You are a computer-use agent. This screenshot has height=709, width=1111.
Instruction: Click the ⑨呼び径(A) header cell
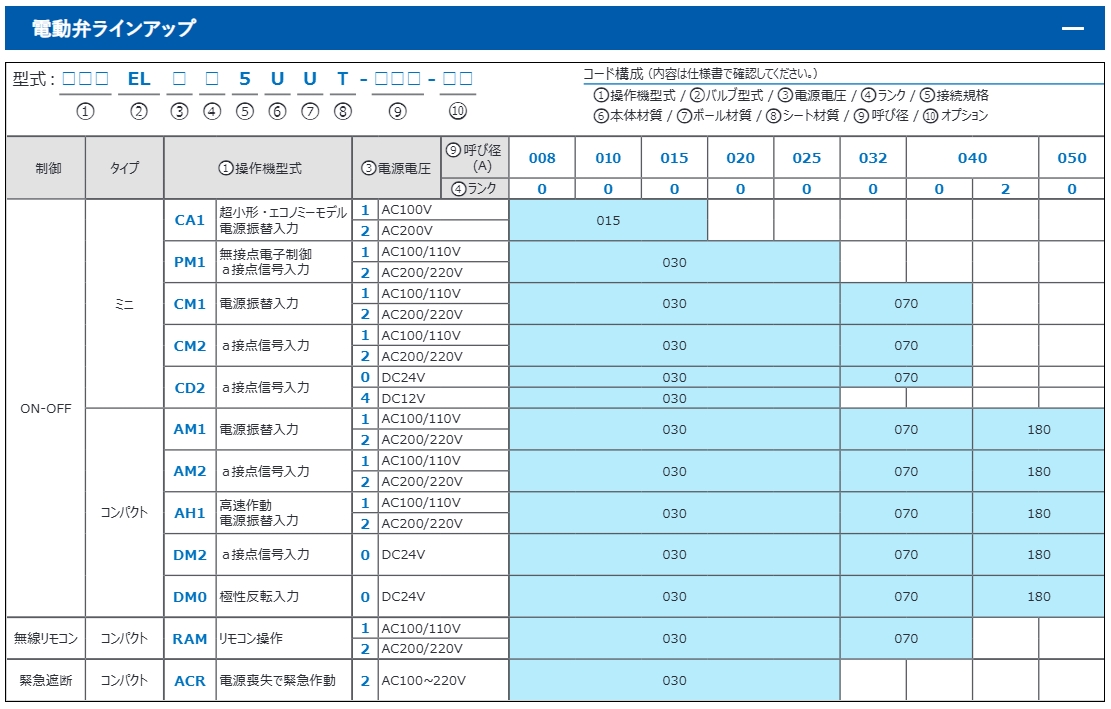(475, 158)
